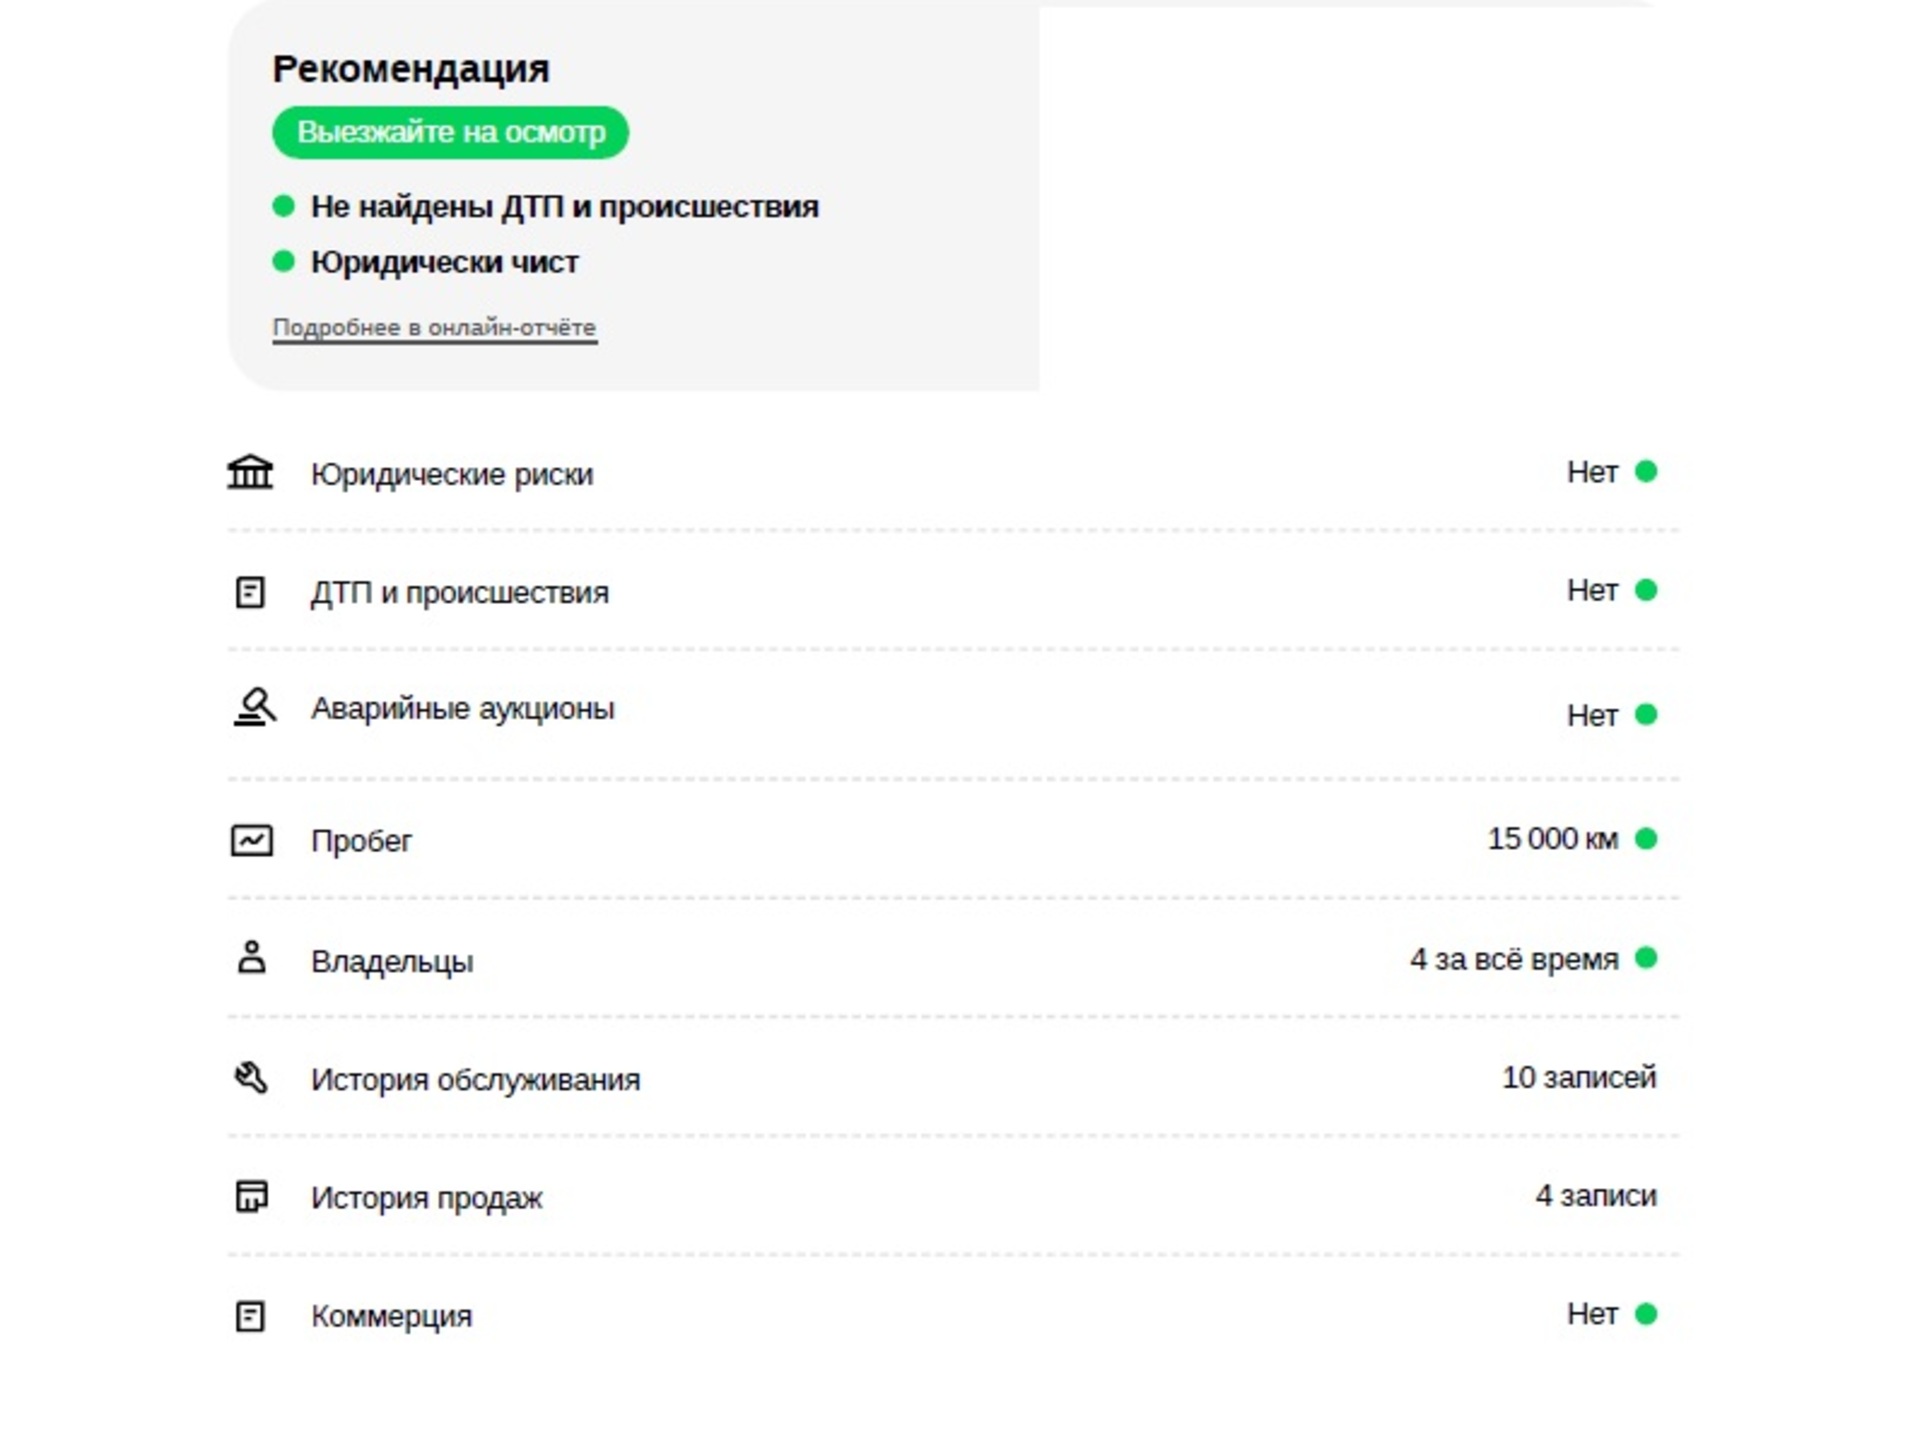Click the Не найдены ДТП и происшествия bullet
This screenshot has height=1440, width=1920.
point(545,206)
